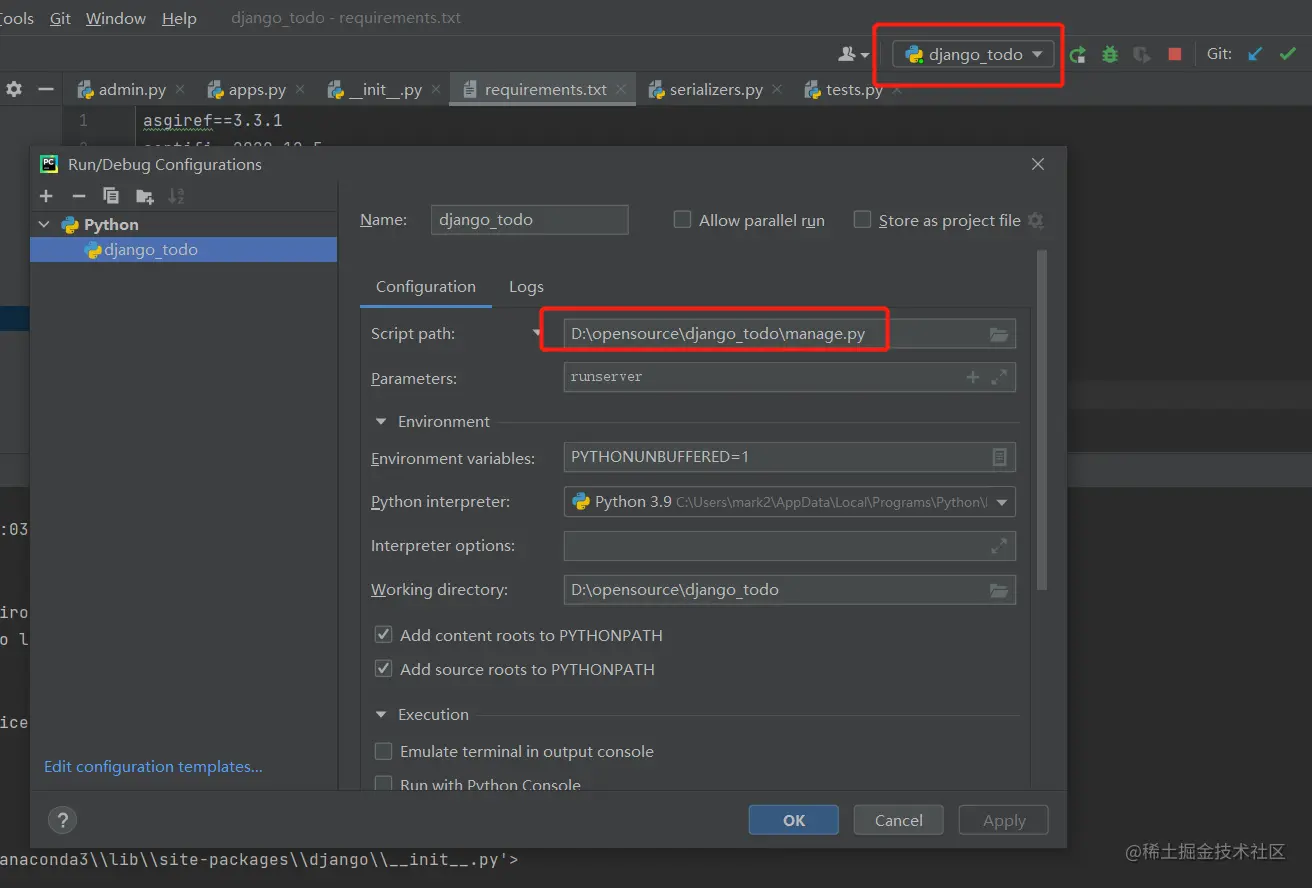Switch to tests.py editor tab
This screenshot has height=888, width=1312.
(x=854, y=89)
